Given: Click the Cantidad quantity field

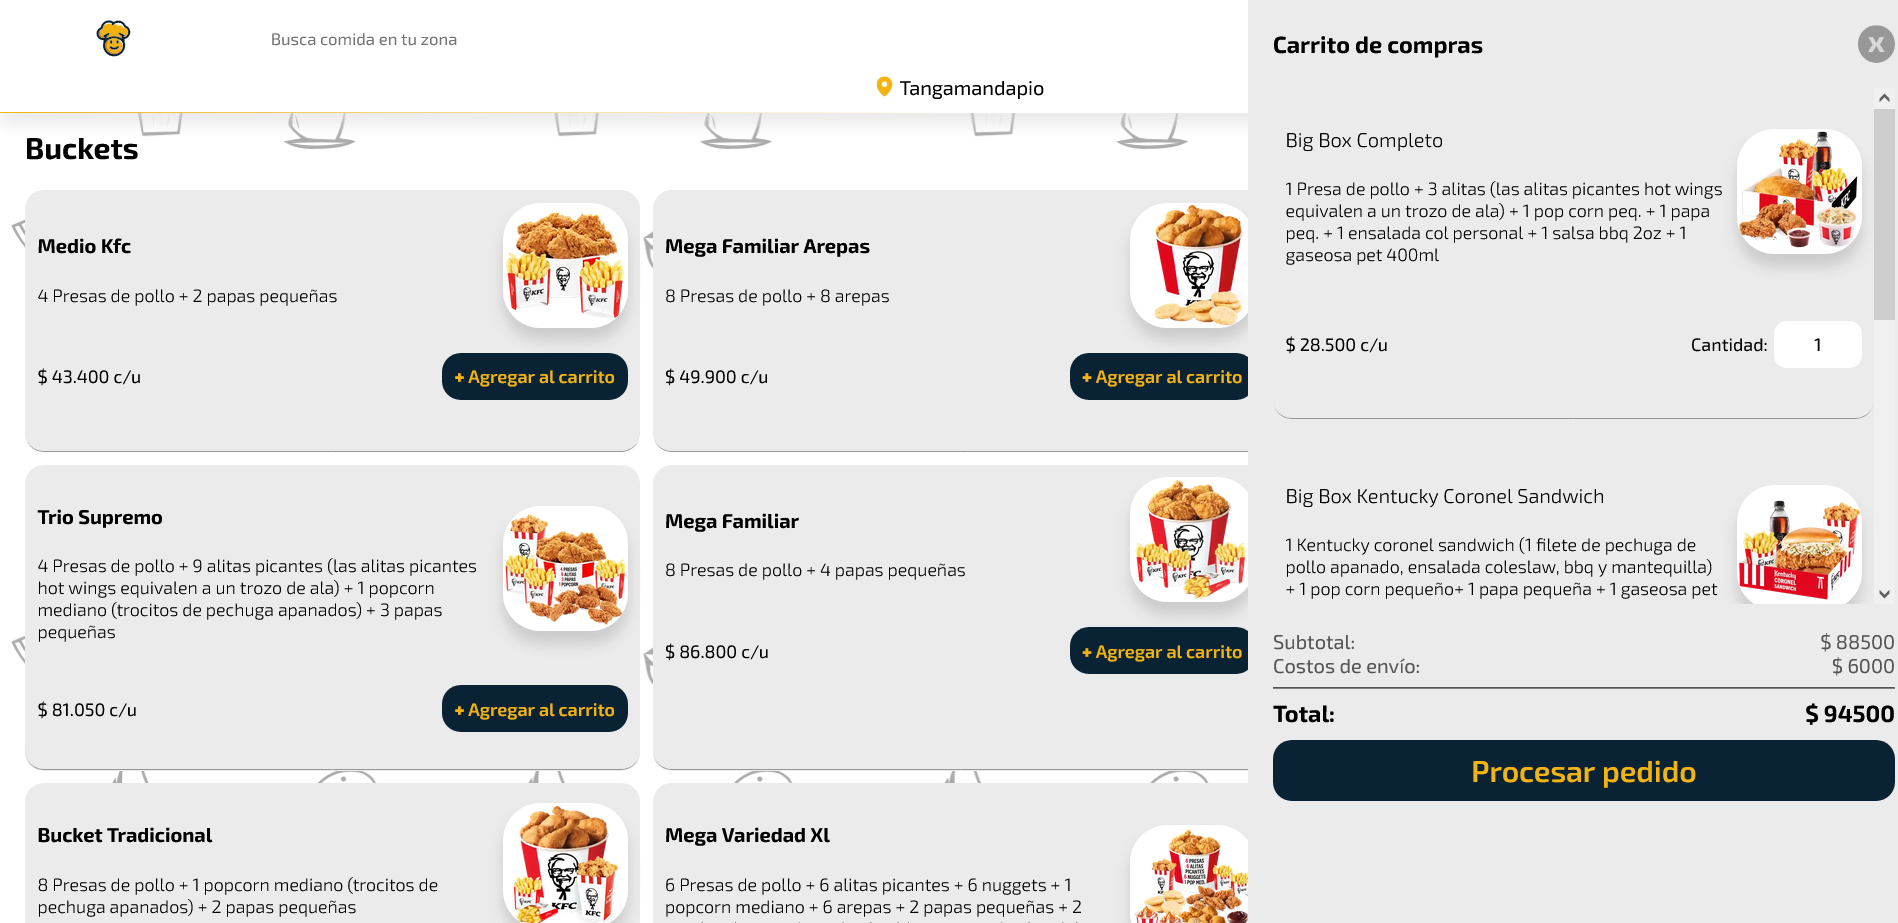Looking at the screenshot, I should (x=1817, y=345).
